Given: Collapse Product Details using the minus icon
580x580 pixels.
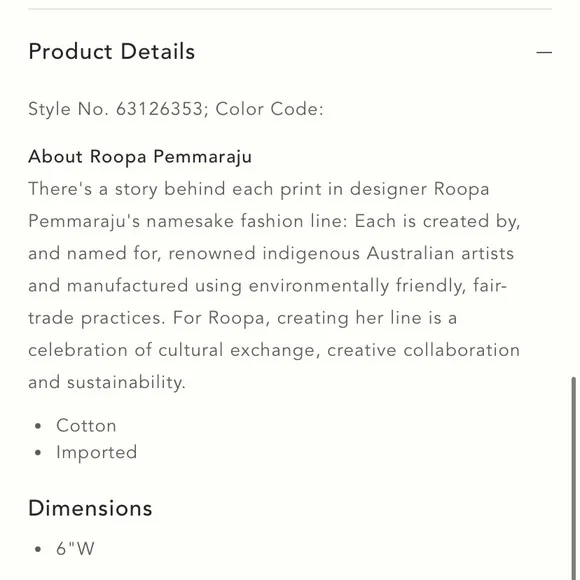Looking at the screenshot, I should pos(544,53).
